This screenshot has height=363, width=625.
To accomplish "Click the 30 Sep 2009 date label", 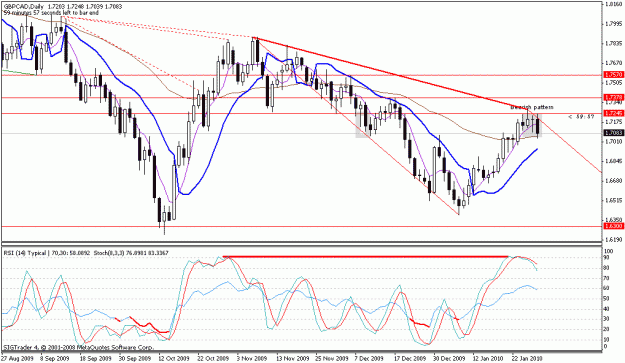I will pos(135,358).
